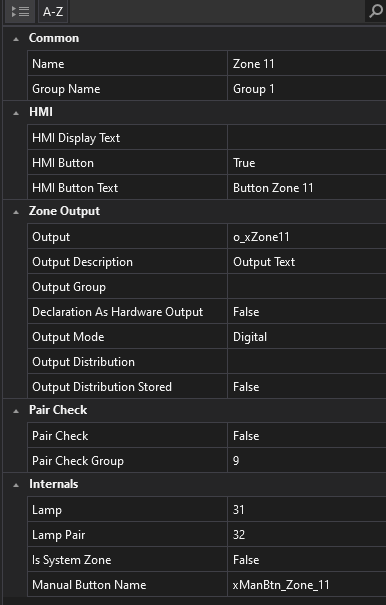Collapse the Common section
386x605 pixels.
pyautogui.click(x=16, y=39)
